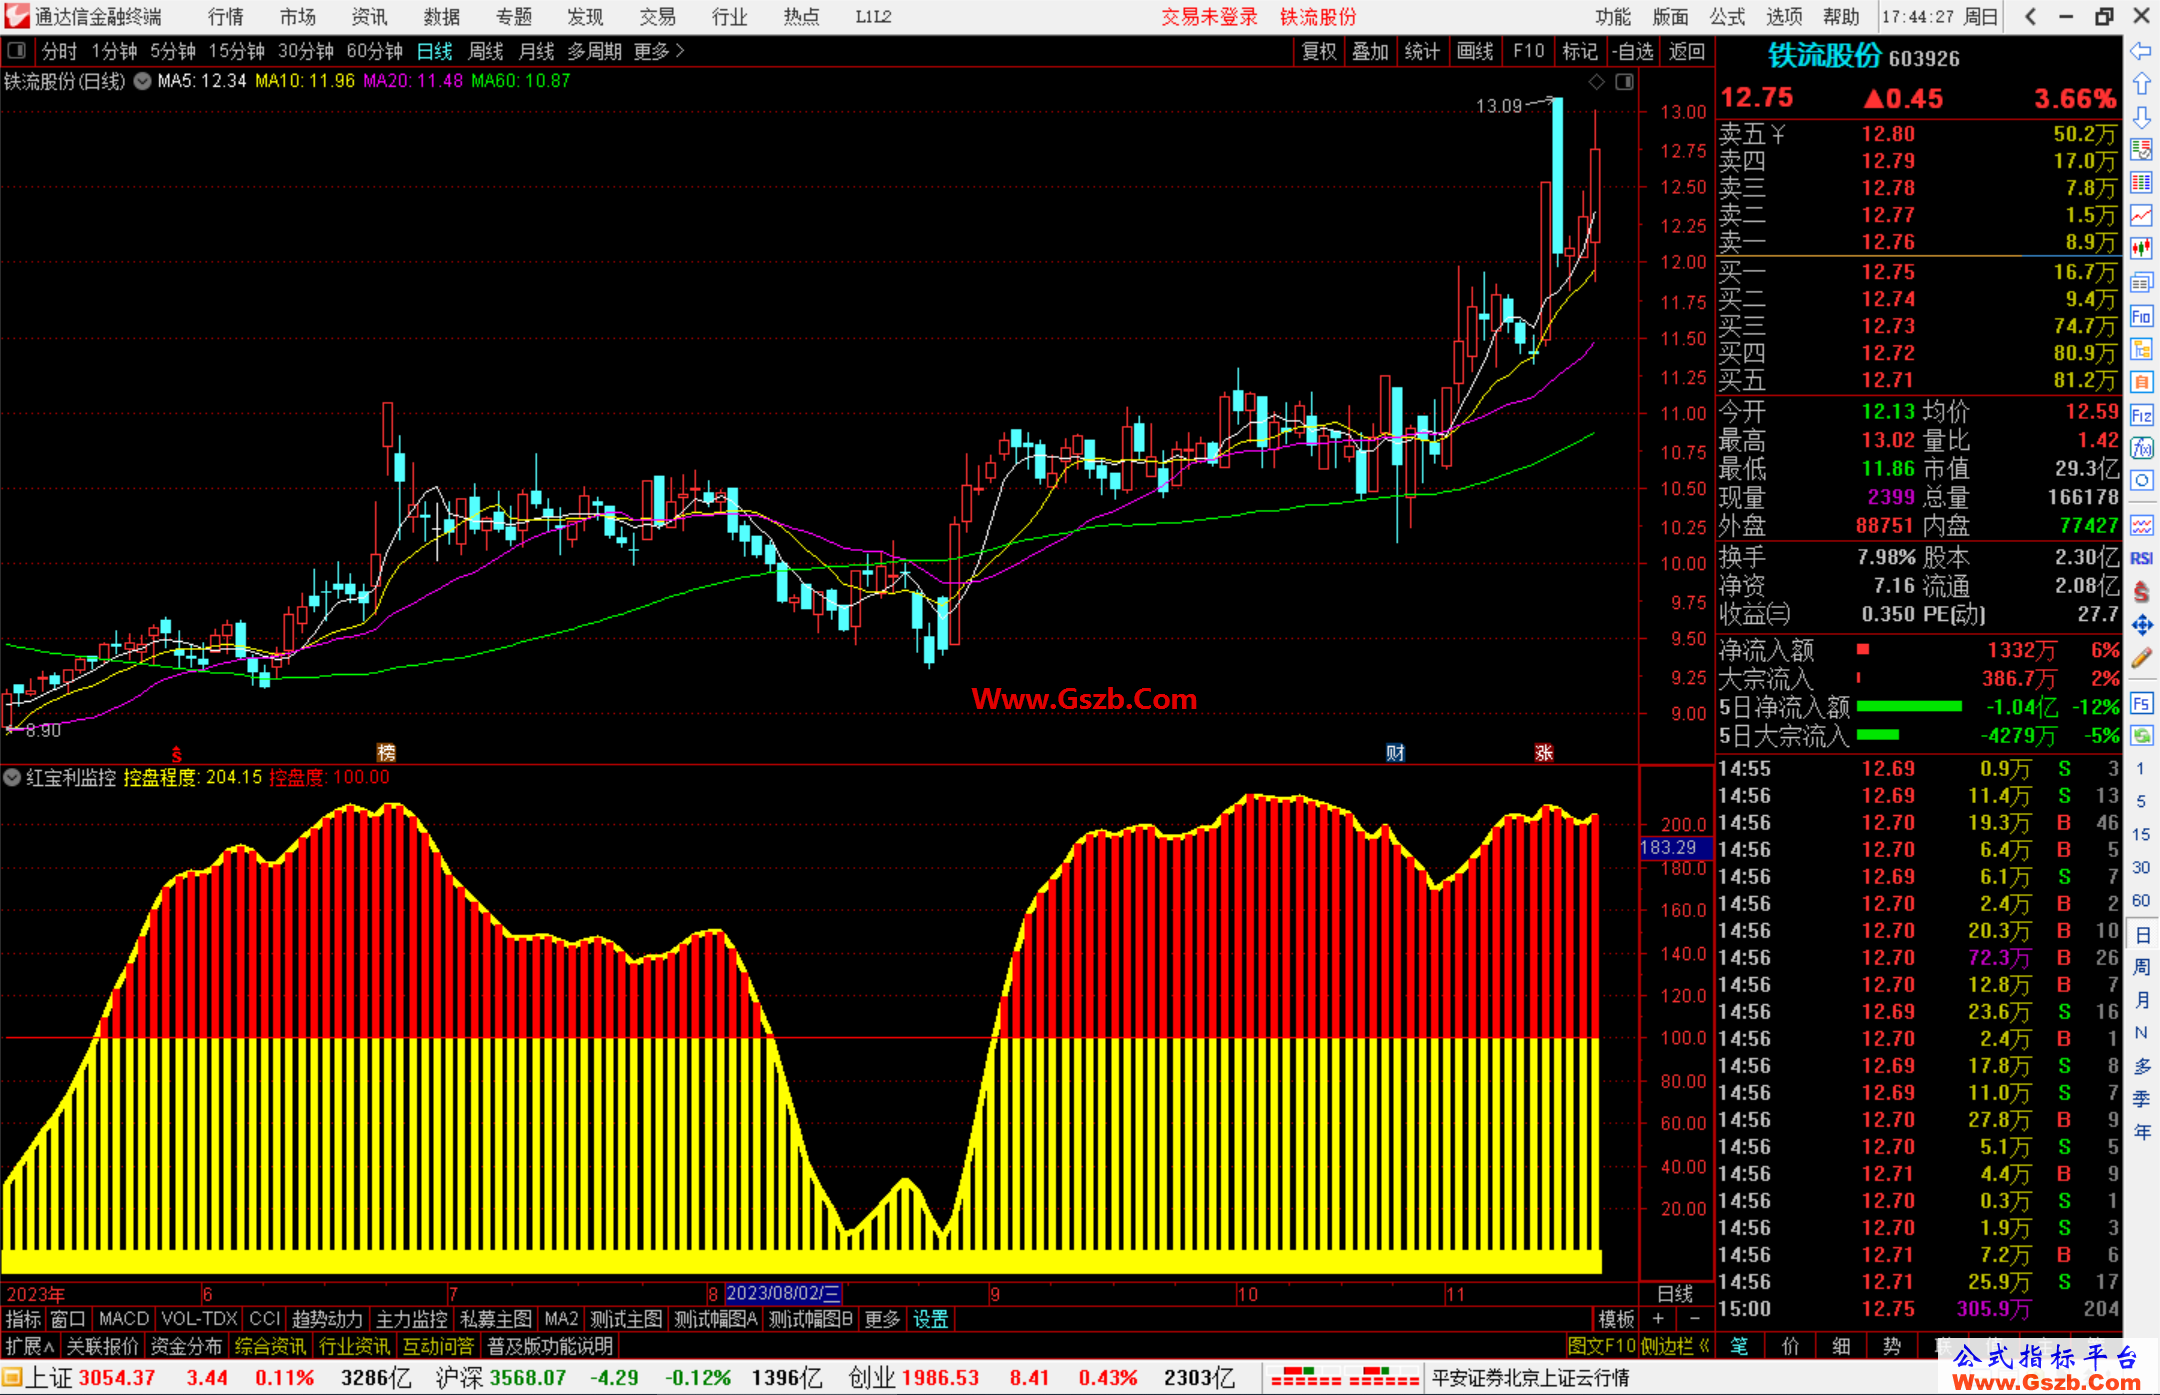Toggle 复权 price adjustment
This screenshot has width=2160, height=1395.
click(x=1319, y=51)
